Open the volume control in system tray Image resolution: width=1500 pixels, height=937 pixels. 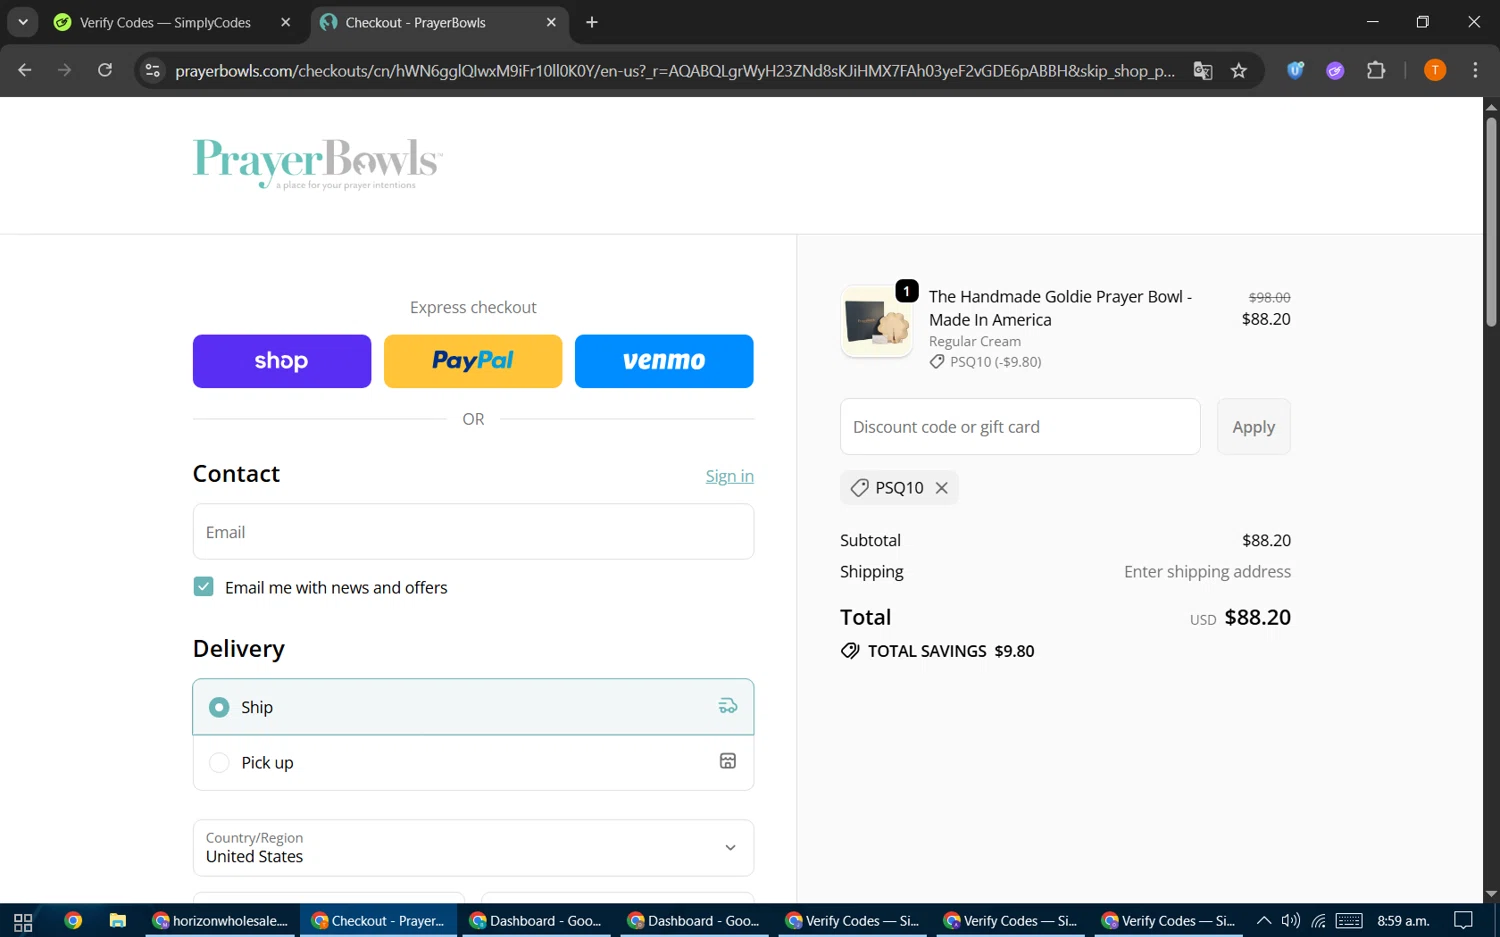click(1291, 921)
